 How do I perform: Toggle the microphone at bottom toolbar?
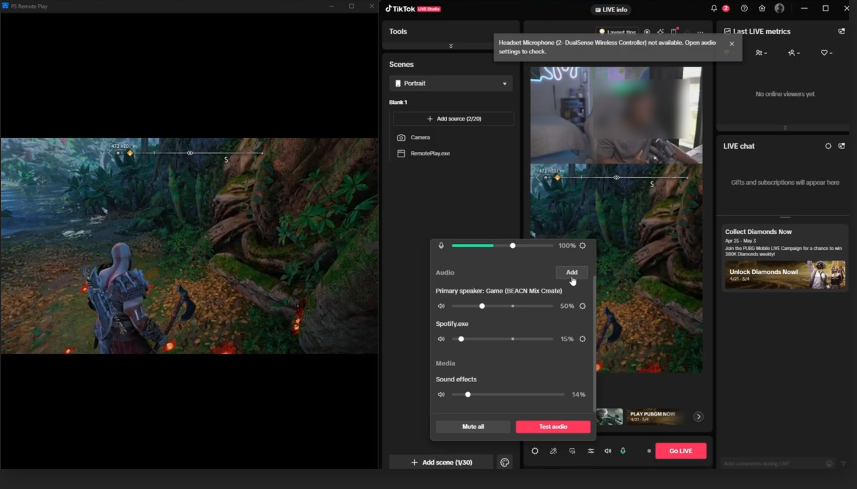point(623,451)
